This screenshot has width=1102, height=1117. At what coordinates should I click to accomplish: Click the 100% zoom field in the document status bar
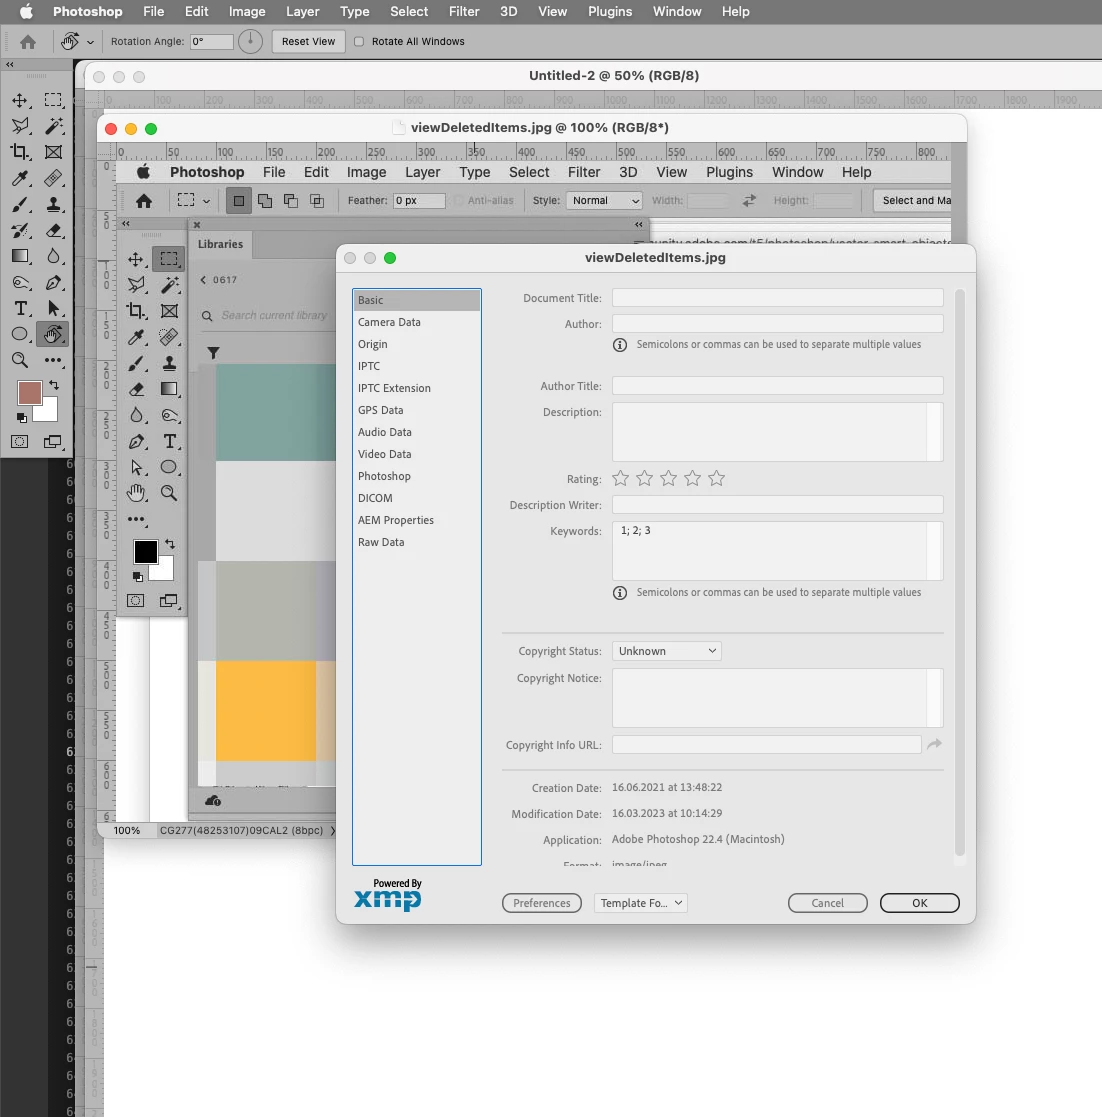coord(127,831)
